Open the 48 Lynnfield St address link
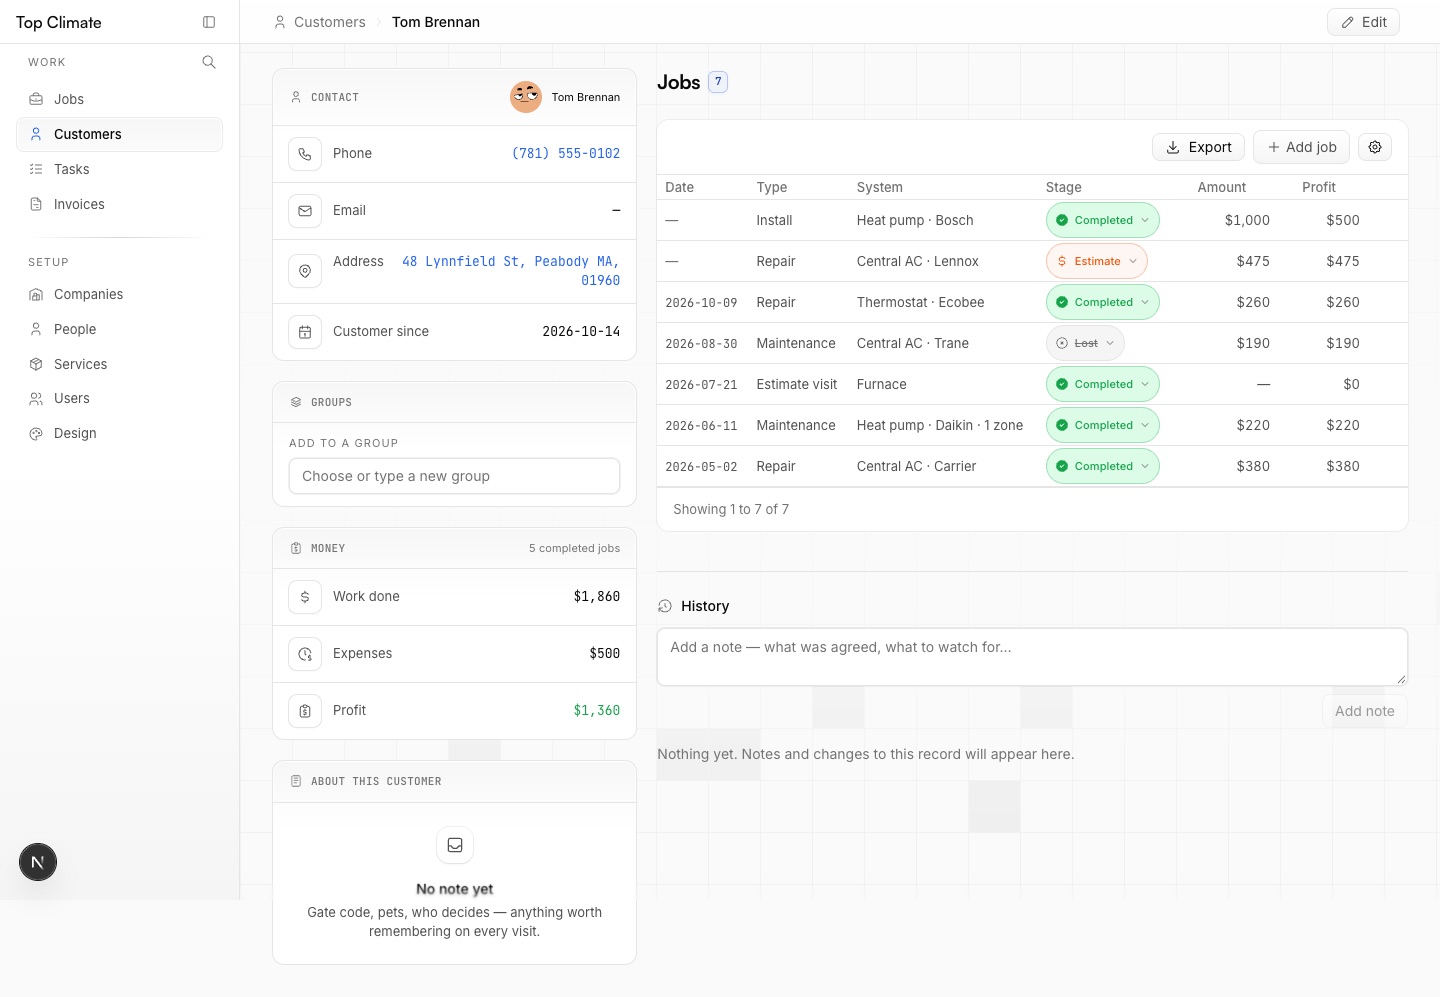1440x997 pixels. coord(511,271)
